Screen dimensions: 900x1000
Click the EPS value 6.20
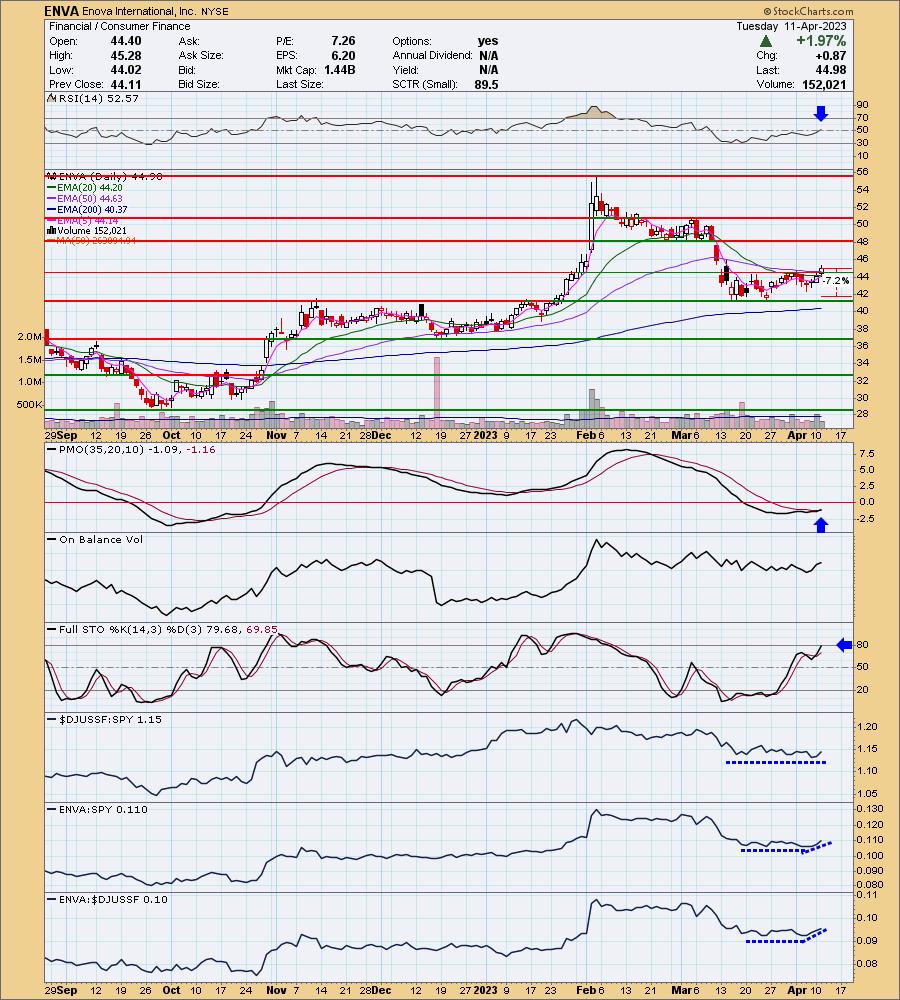[343, 55]
